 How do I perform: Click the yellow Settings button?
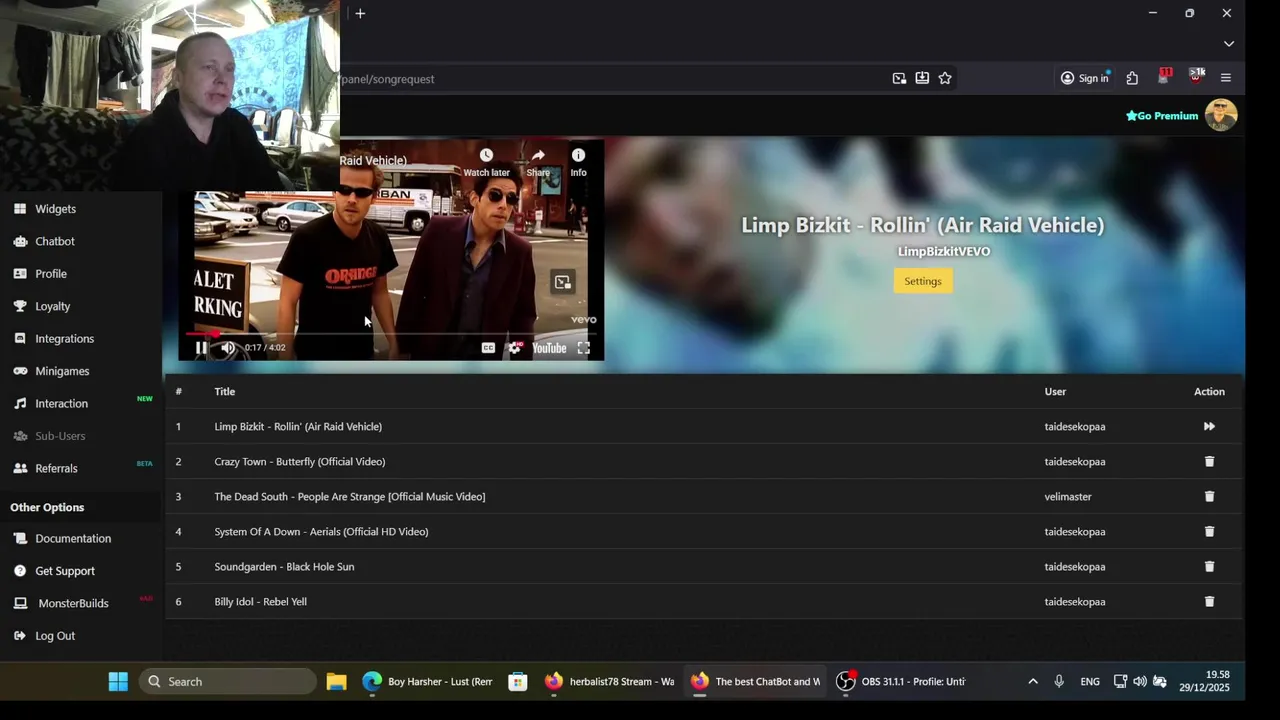coord(923,281)
